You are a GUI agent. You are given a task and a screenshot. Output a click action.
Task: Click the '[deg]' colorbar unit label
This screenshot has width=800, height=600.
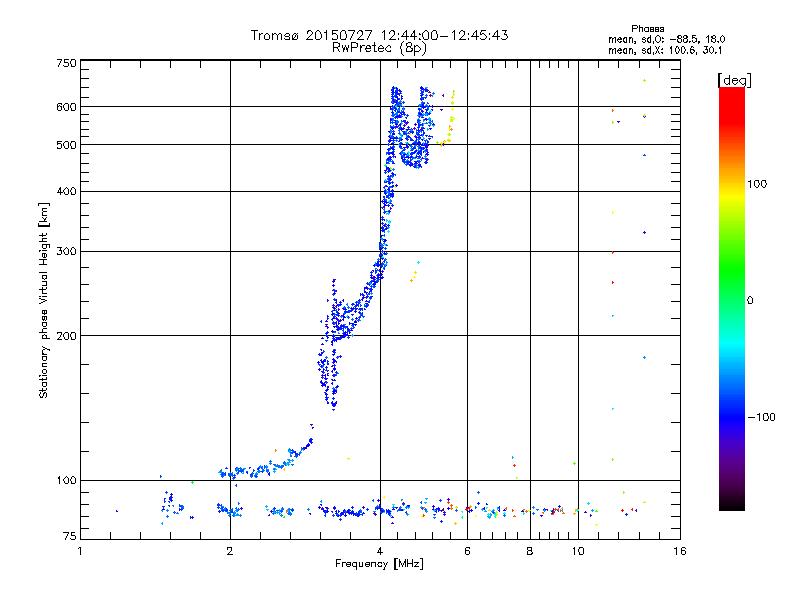tap(734, 80)
